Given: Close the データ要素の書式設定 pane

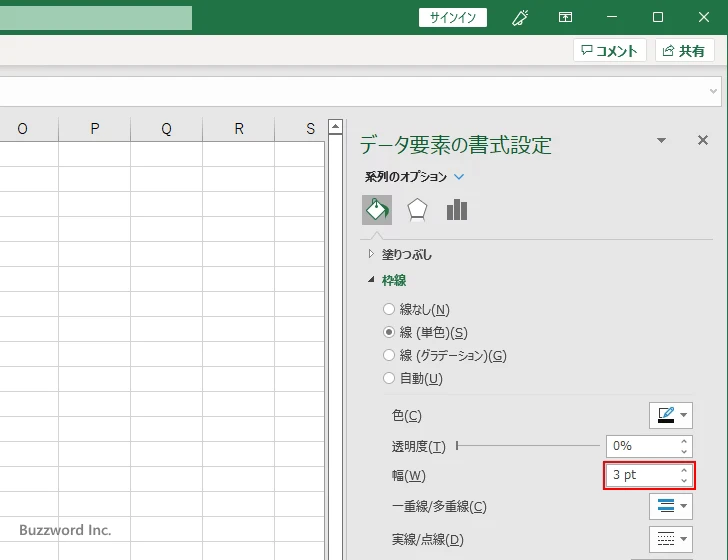Looking at the screenshot, I should [x=702, y=141].
